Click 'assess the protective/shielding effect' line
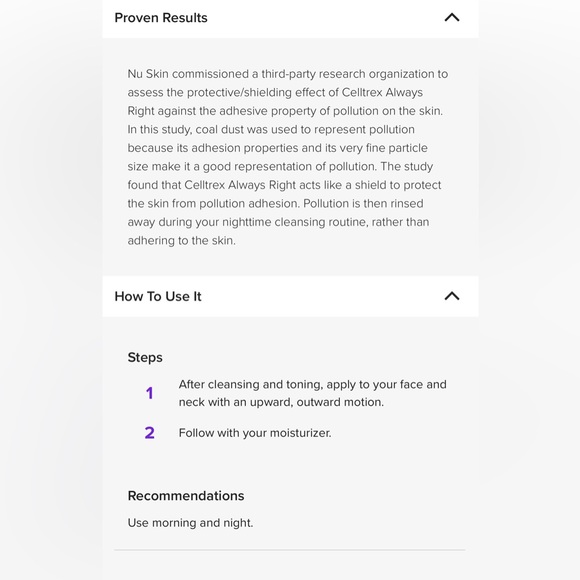Viewport: 580px width, 580px height. point(275,92)
